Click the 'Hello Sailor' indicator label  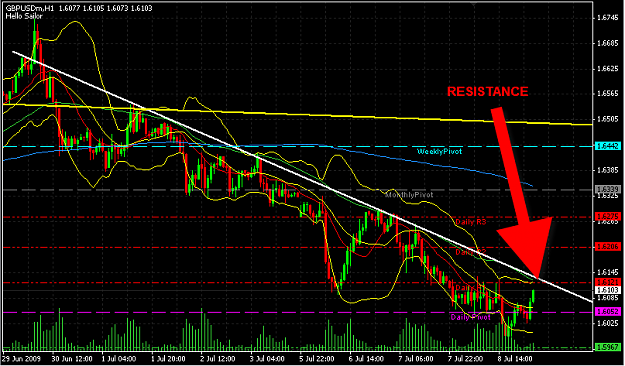[x=24, y=16]
